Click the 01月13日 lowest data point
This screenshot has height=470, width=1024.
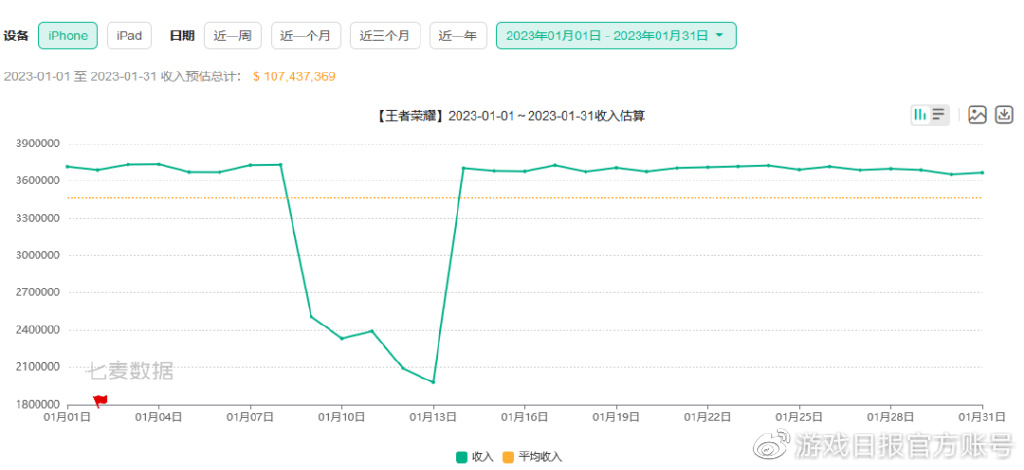tap(433, 382)
